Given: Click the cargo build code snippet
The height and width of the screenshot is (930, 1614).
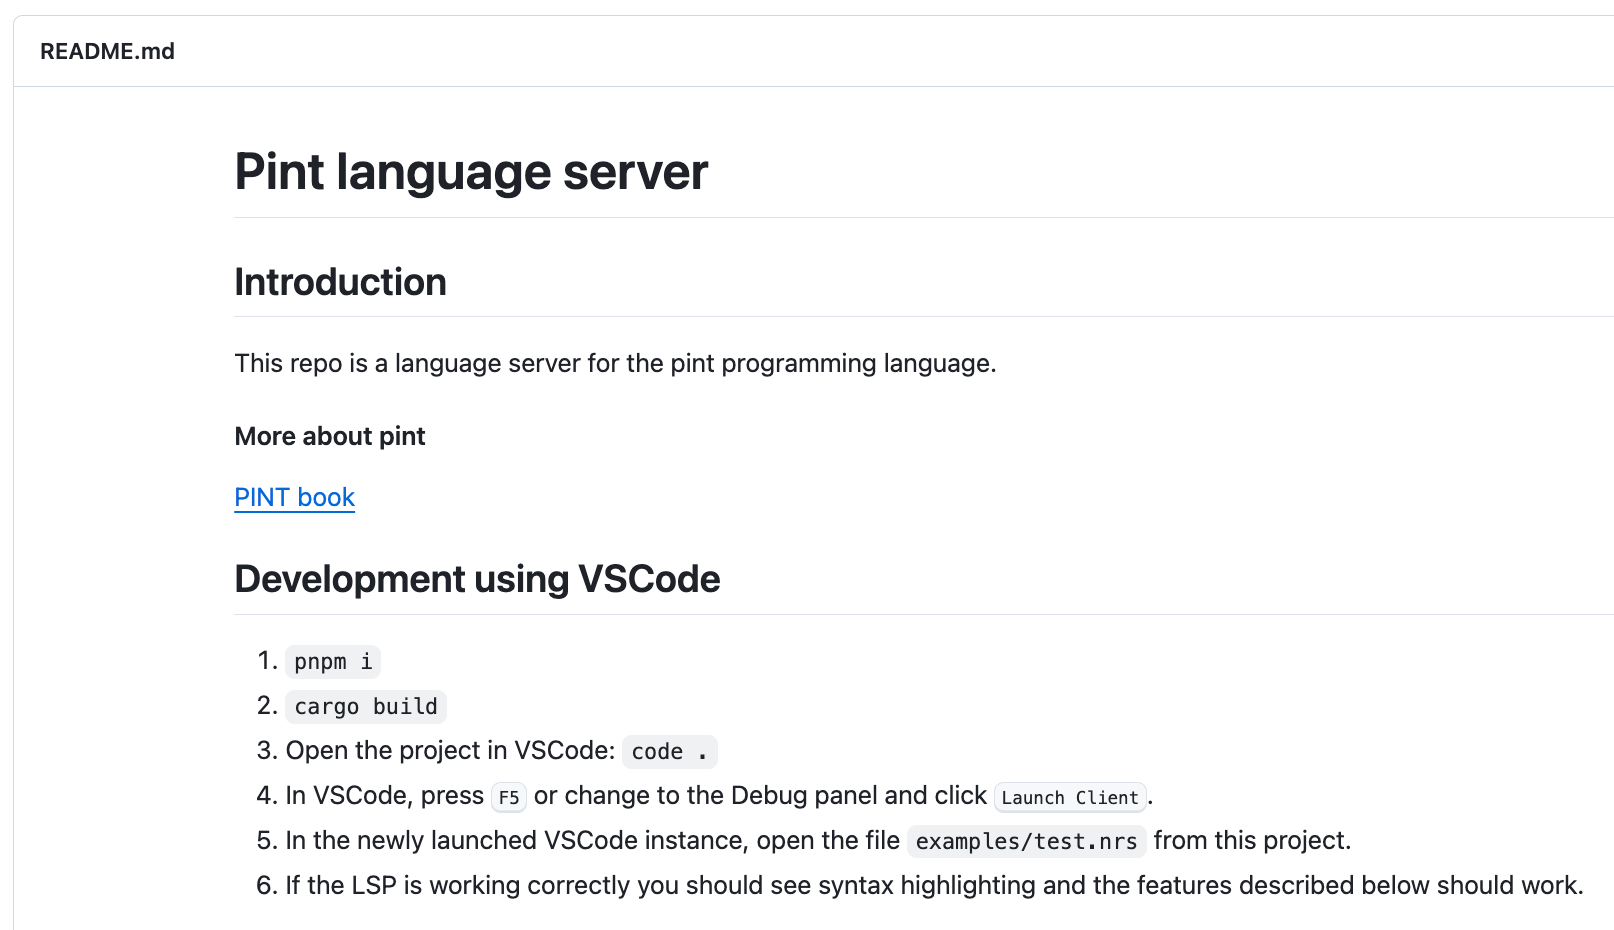Looking at the screenshot, I should pos(366,707).
